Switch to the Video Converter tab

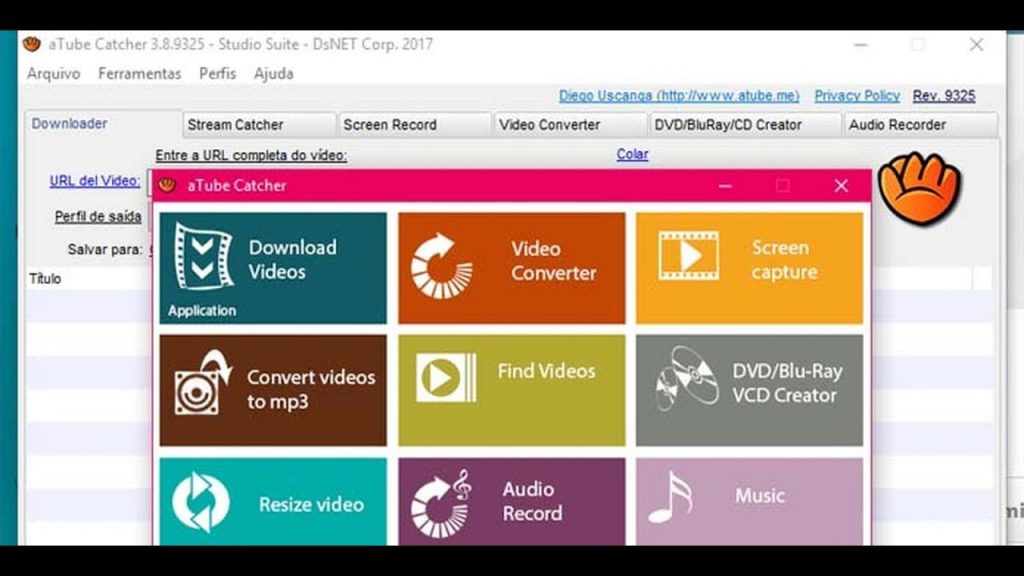point(570,125)
